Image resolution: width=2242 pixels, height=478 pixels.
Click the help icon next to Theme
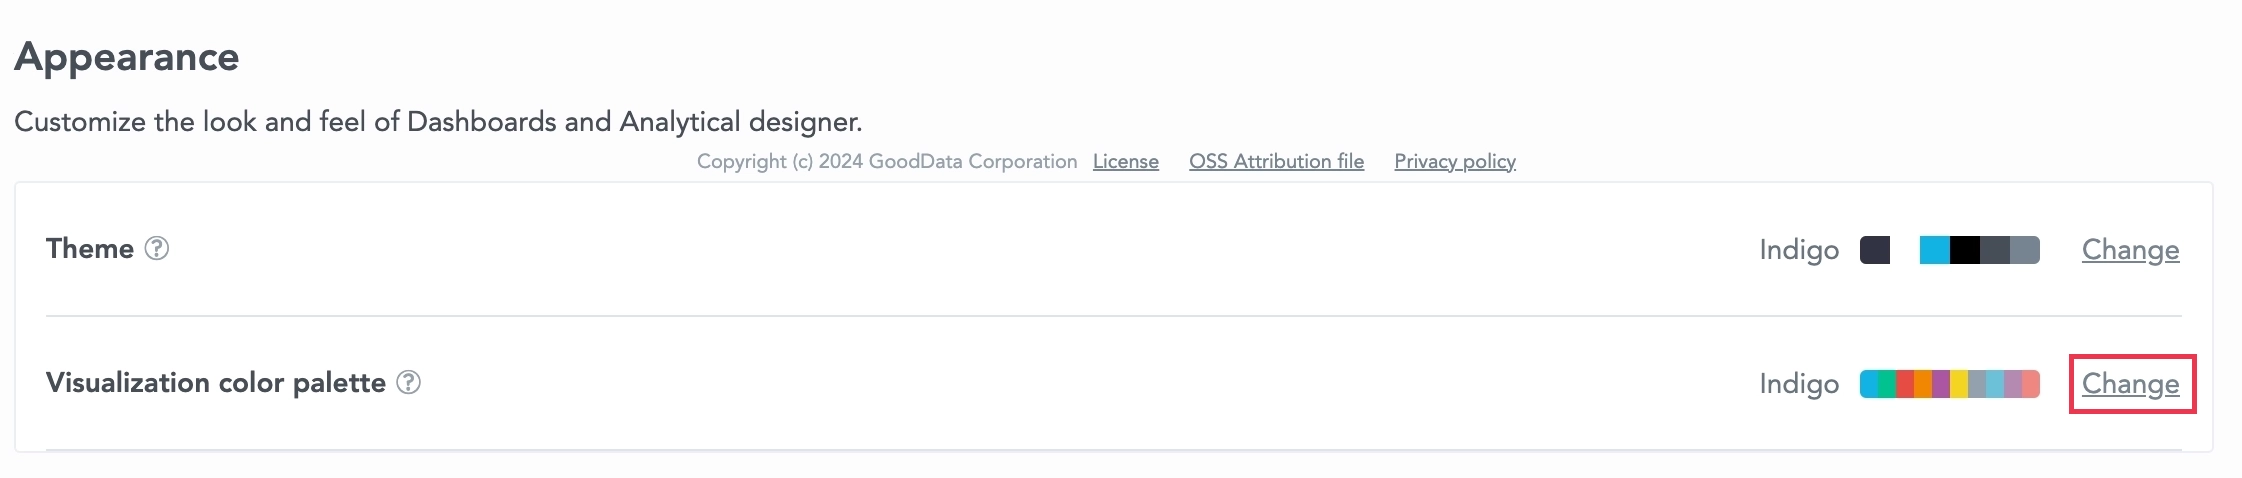157,248
